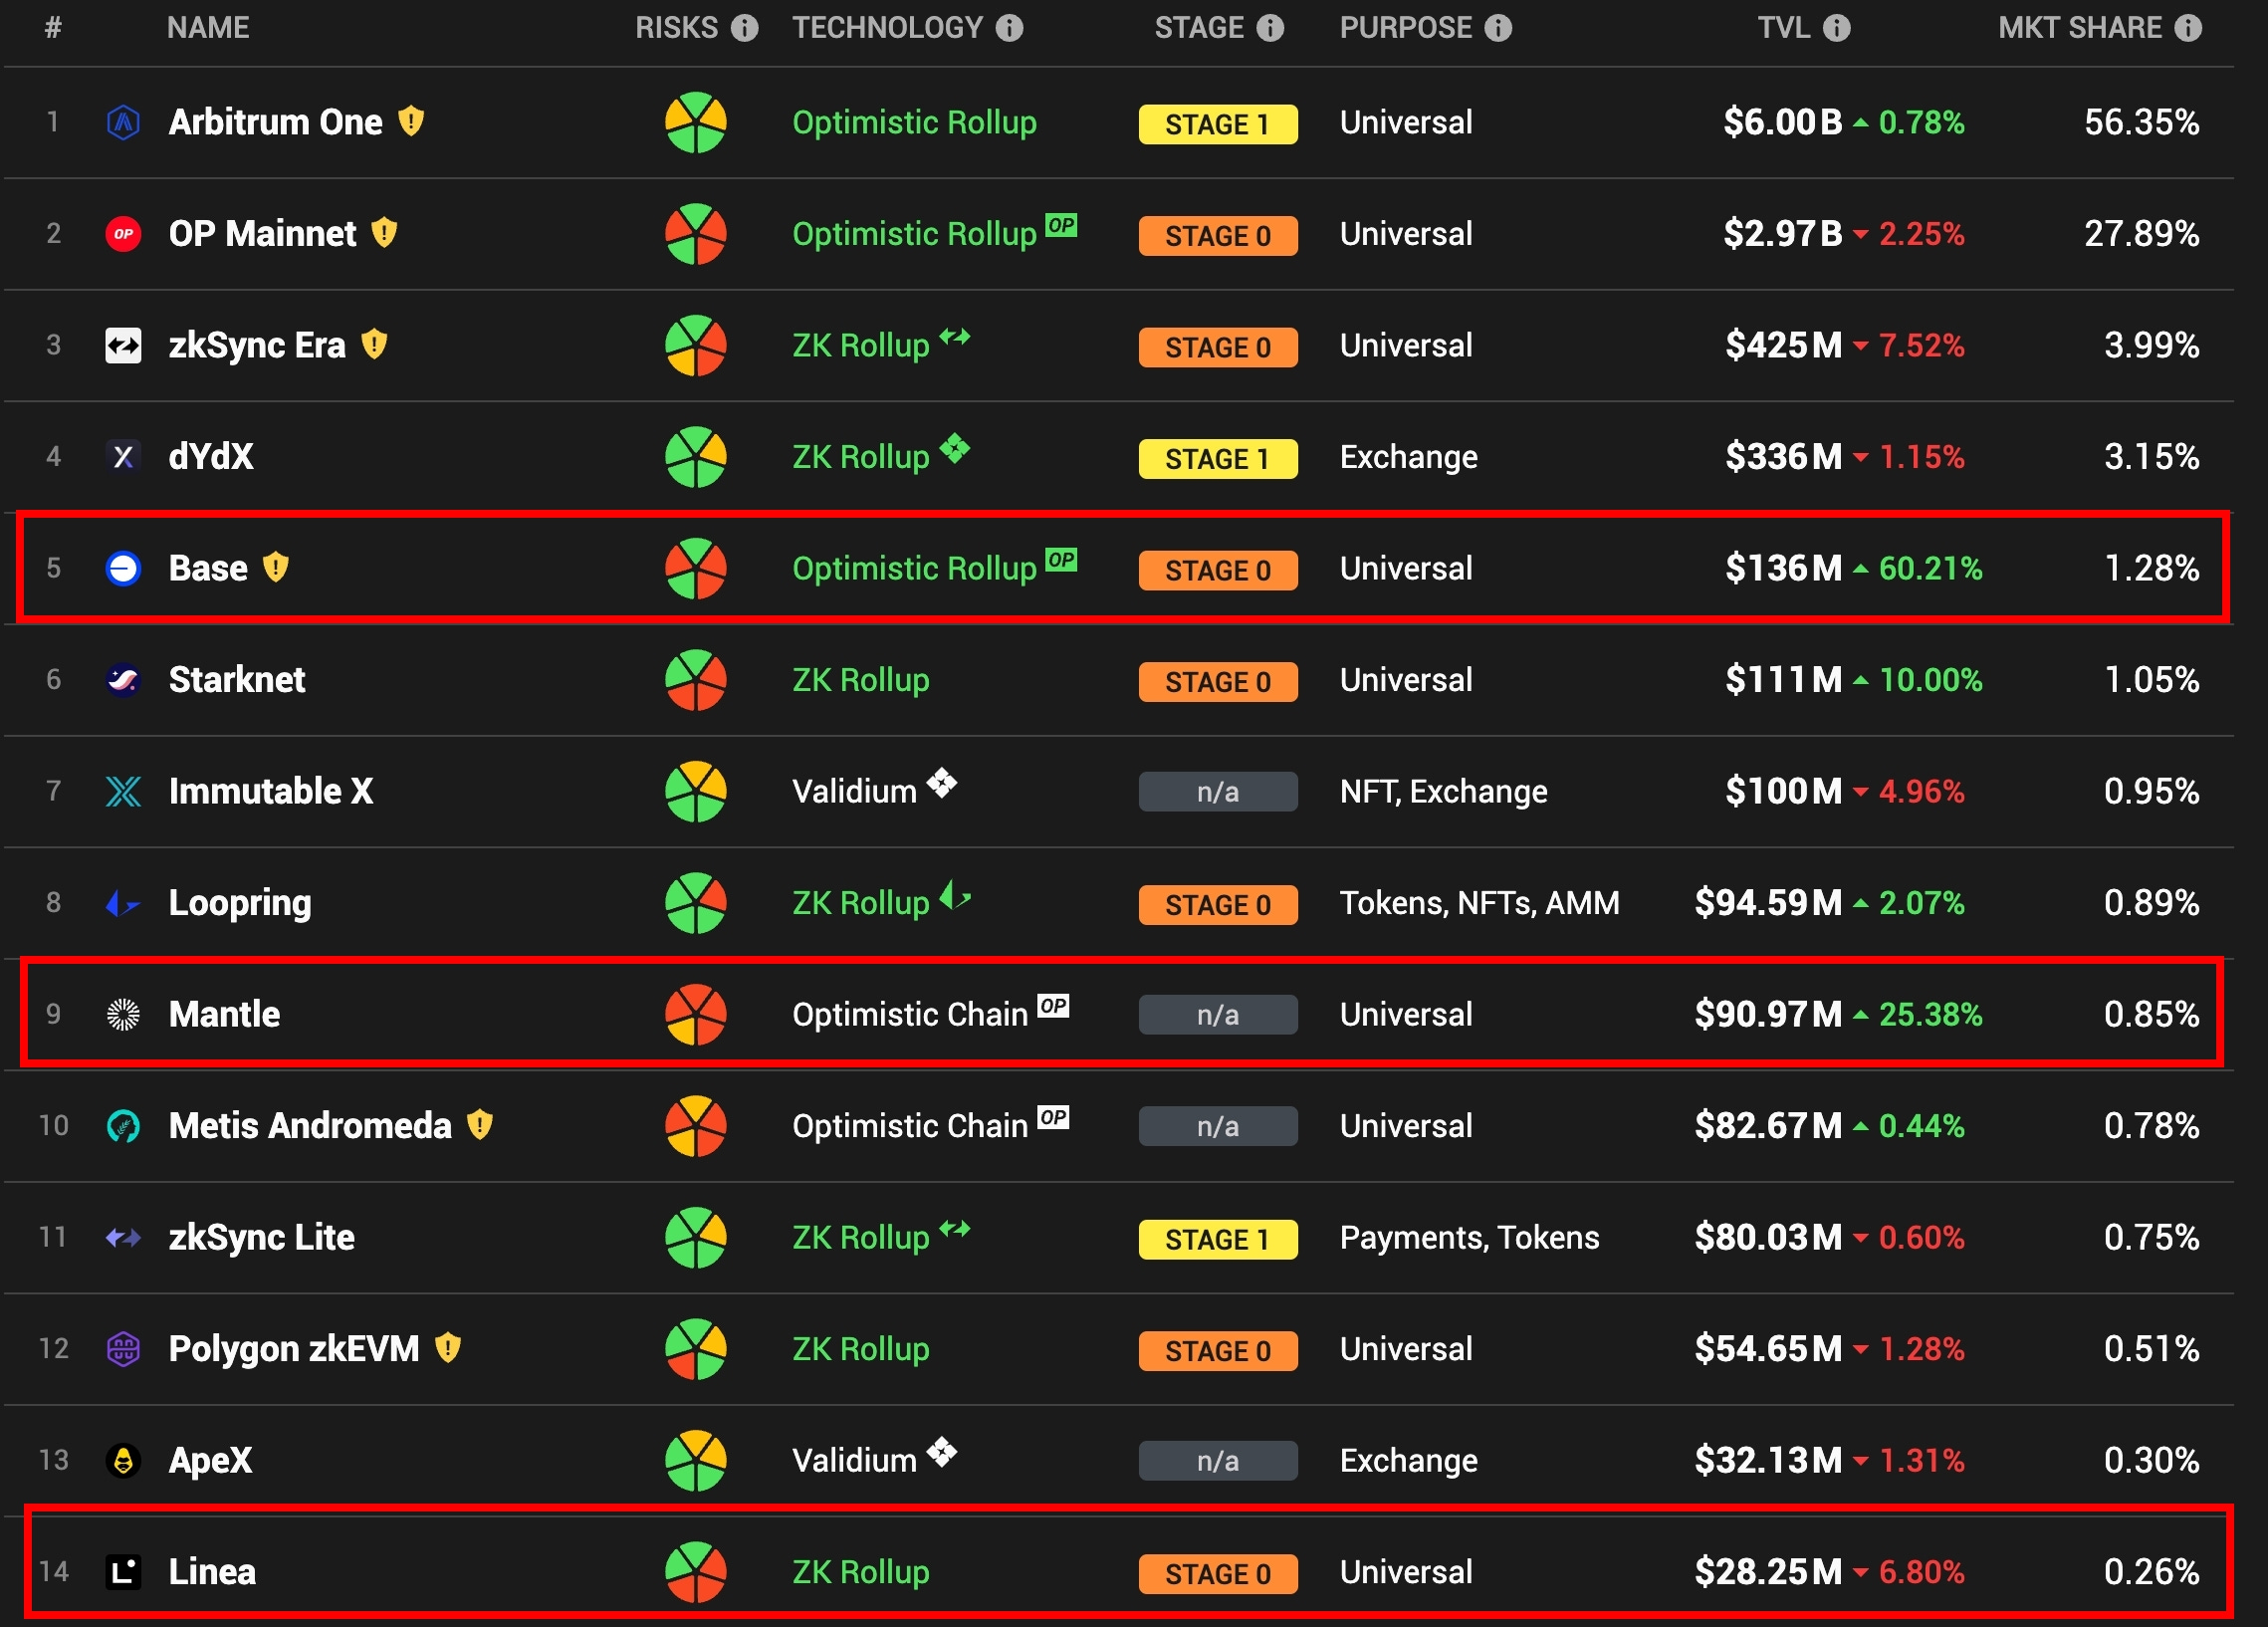The image size is (2268, 1627).
Task: Click the TVL column header
Action: (x=1784, y=28)
